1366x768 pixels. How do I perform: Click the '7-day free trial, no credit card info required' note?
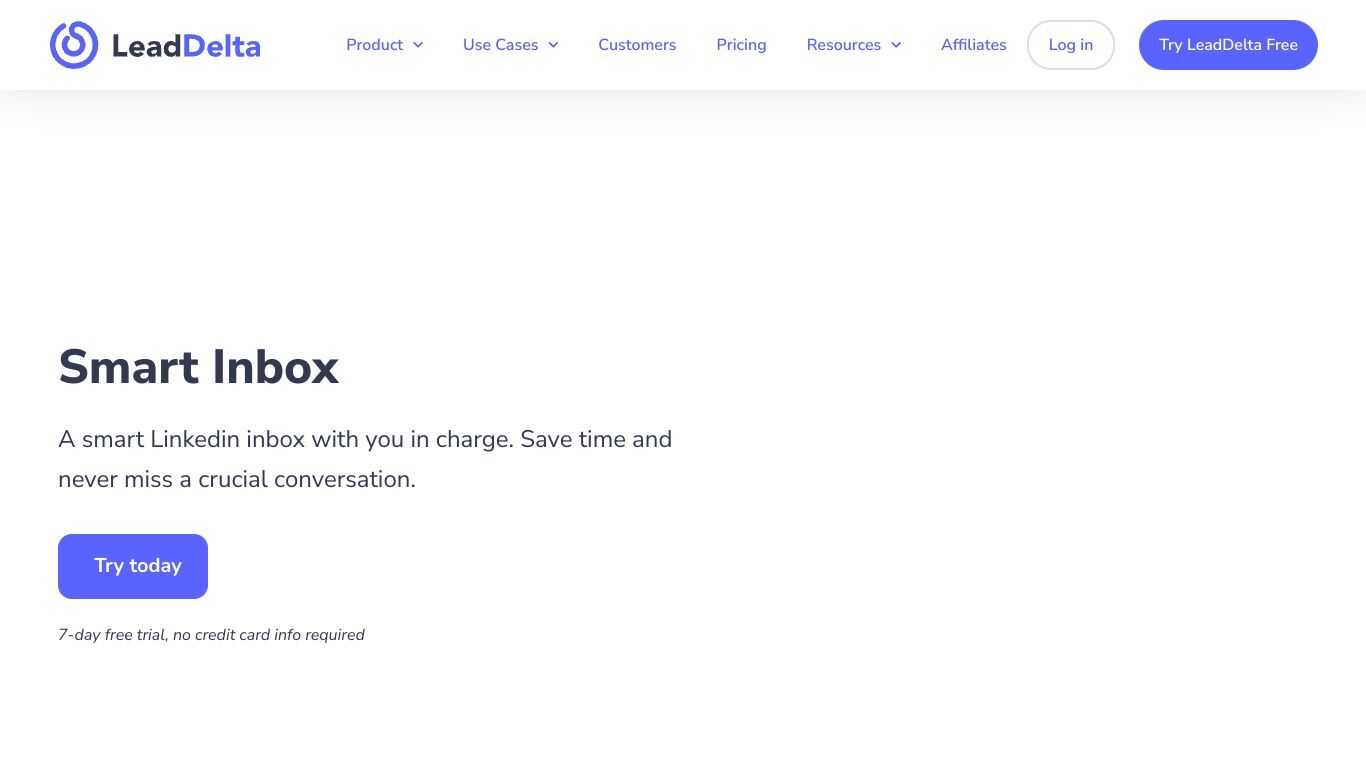click(211, 635)
